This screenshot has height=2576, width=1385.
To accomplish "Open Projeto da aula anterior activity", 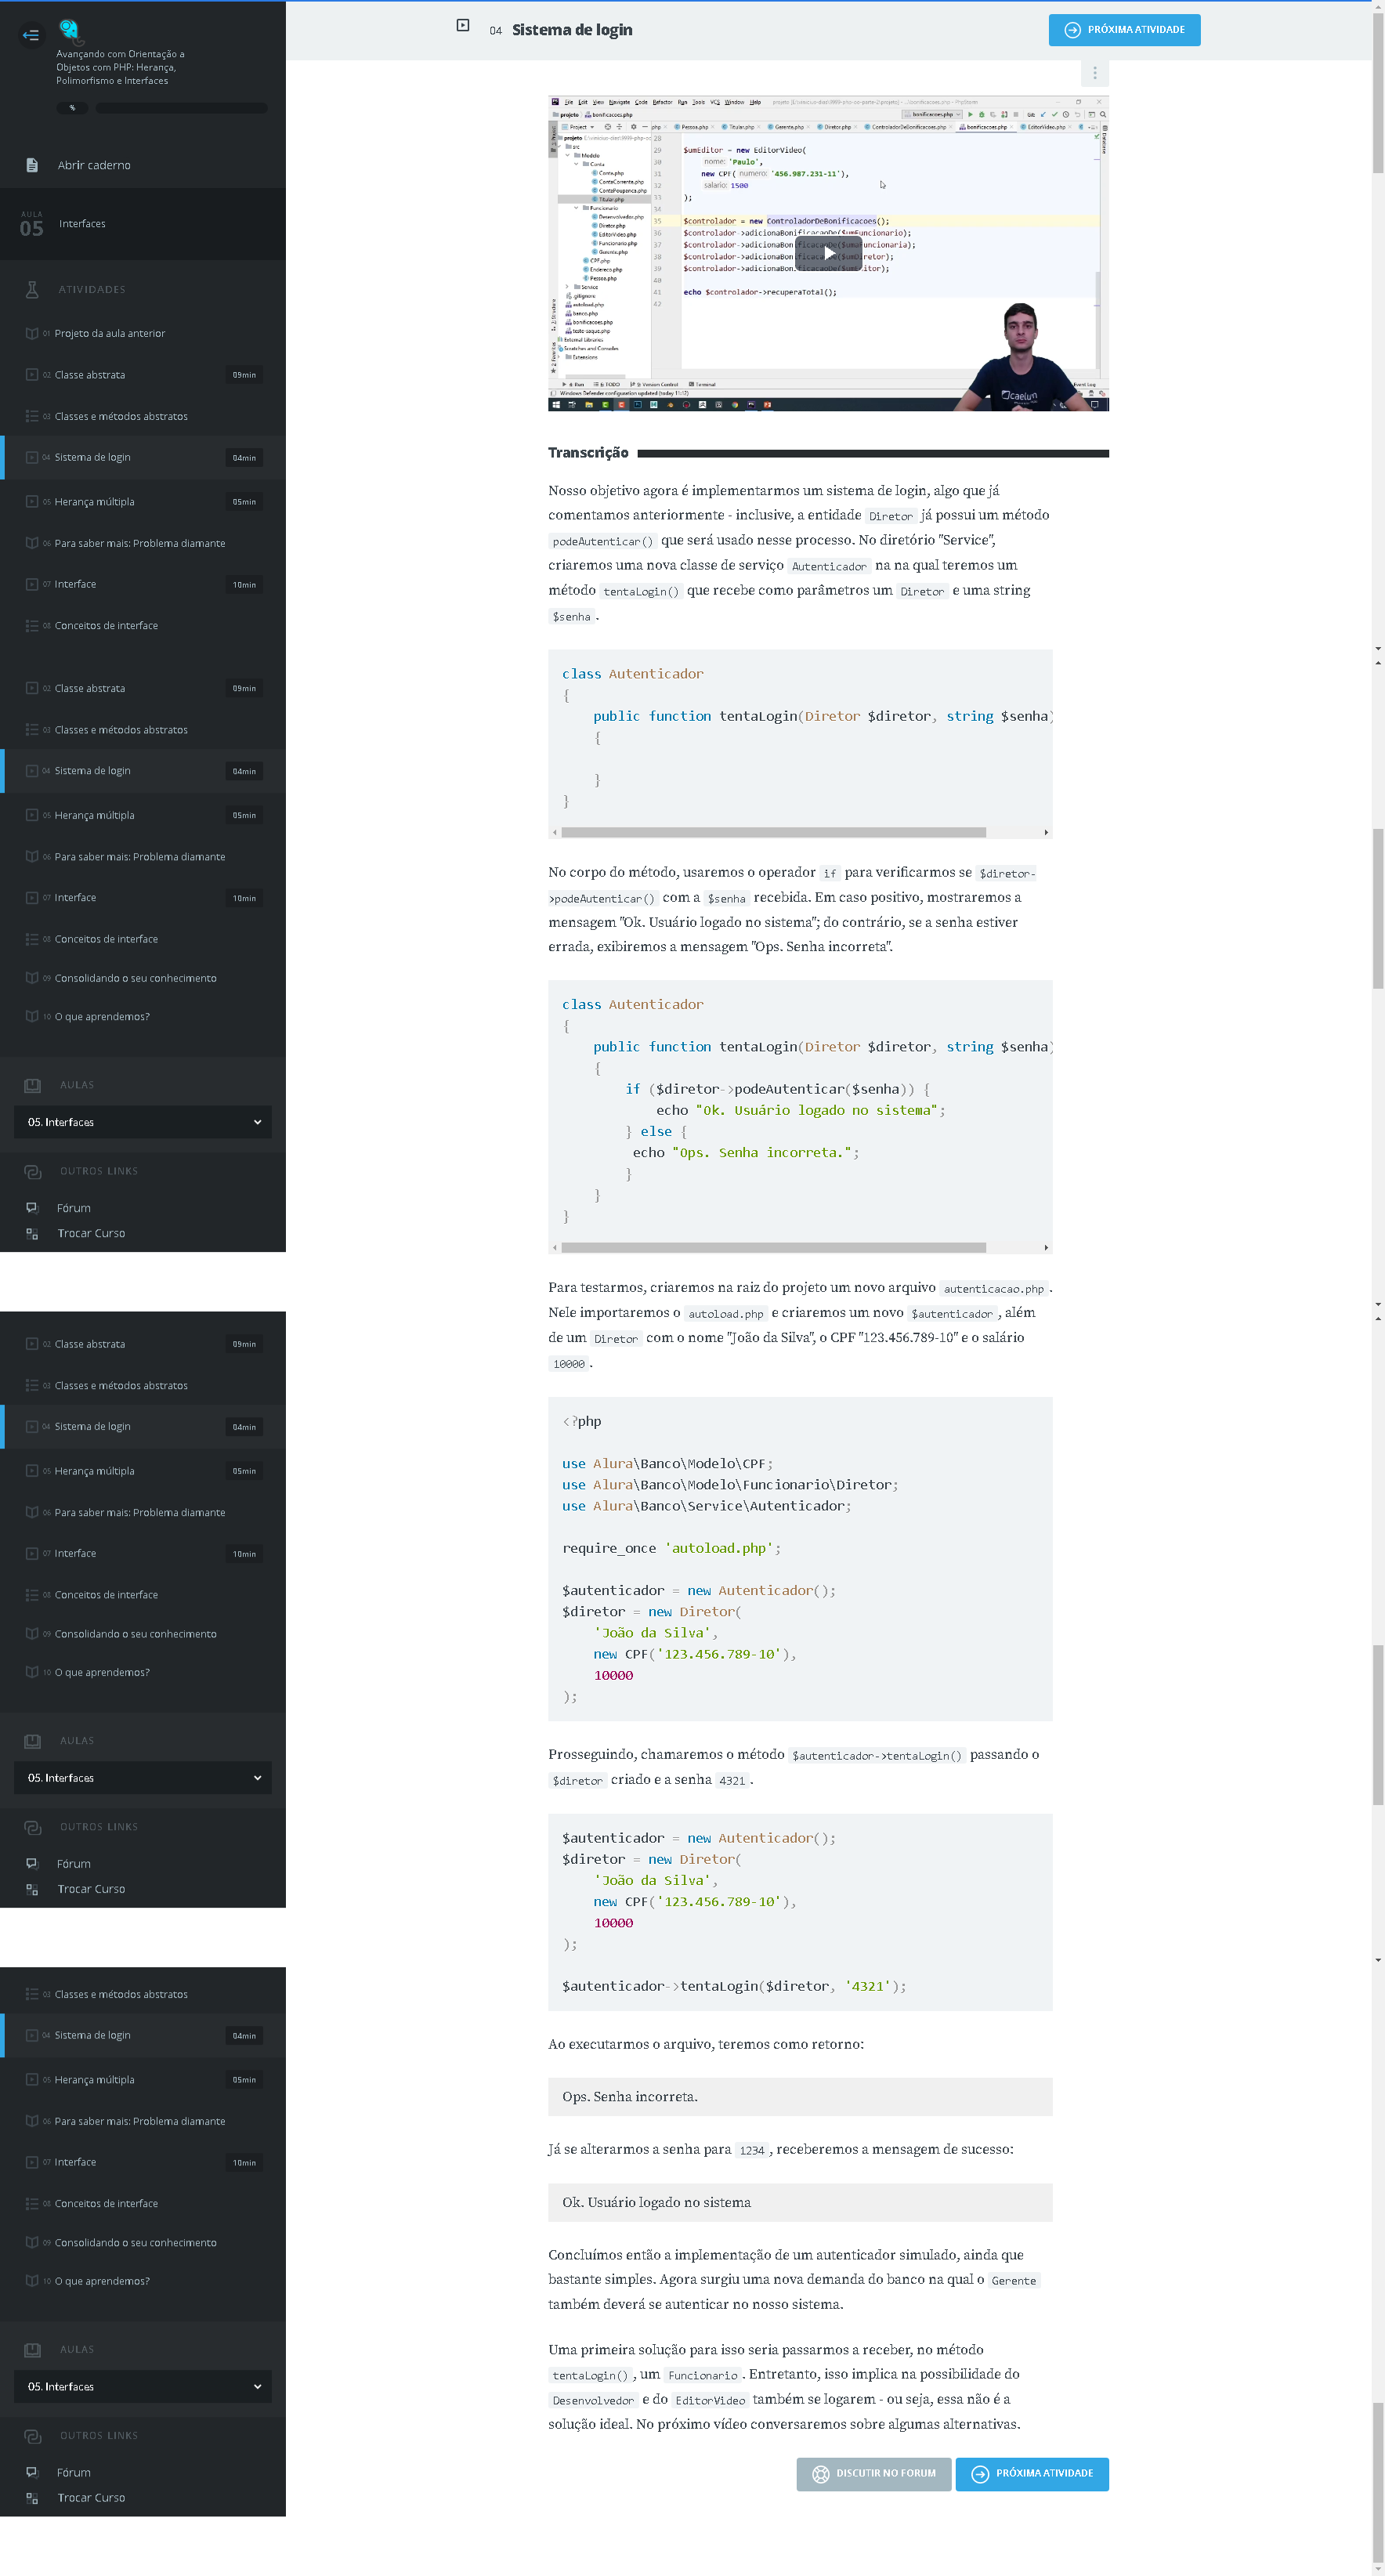I will point(110,333).
